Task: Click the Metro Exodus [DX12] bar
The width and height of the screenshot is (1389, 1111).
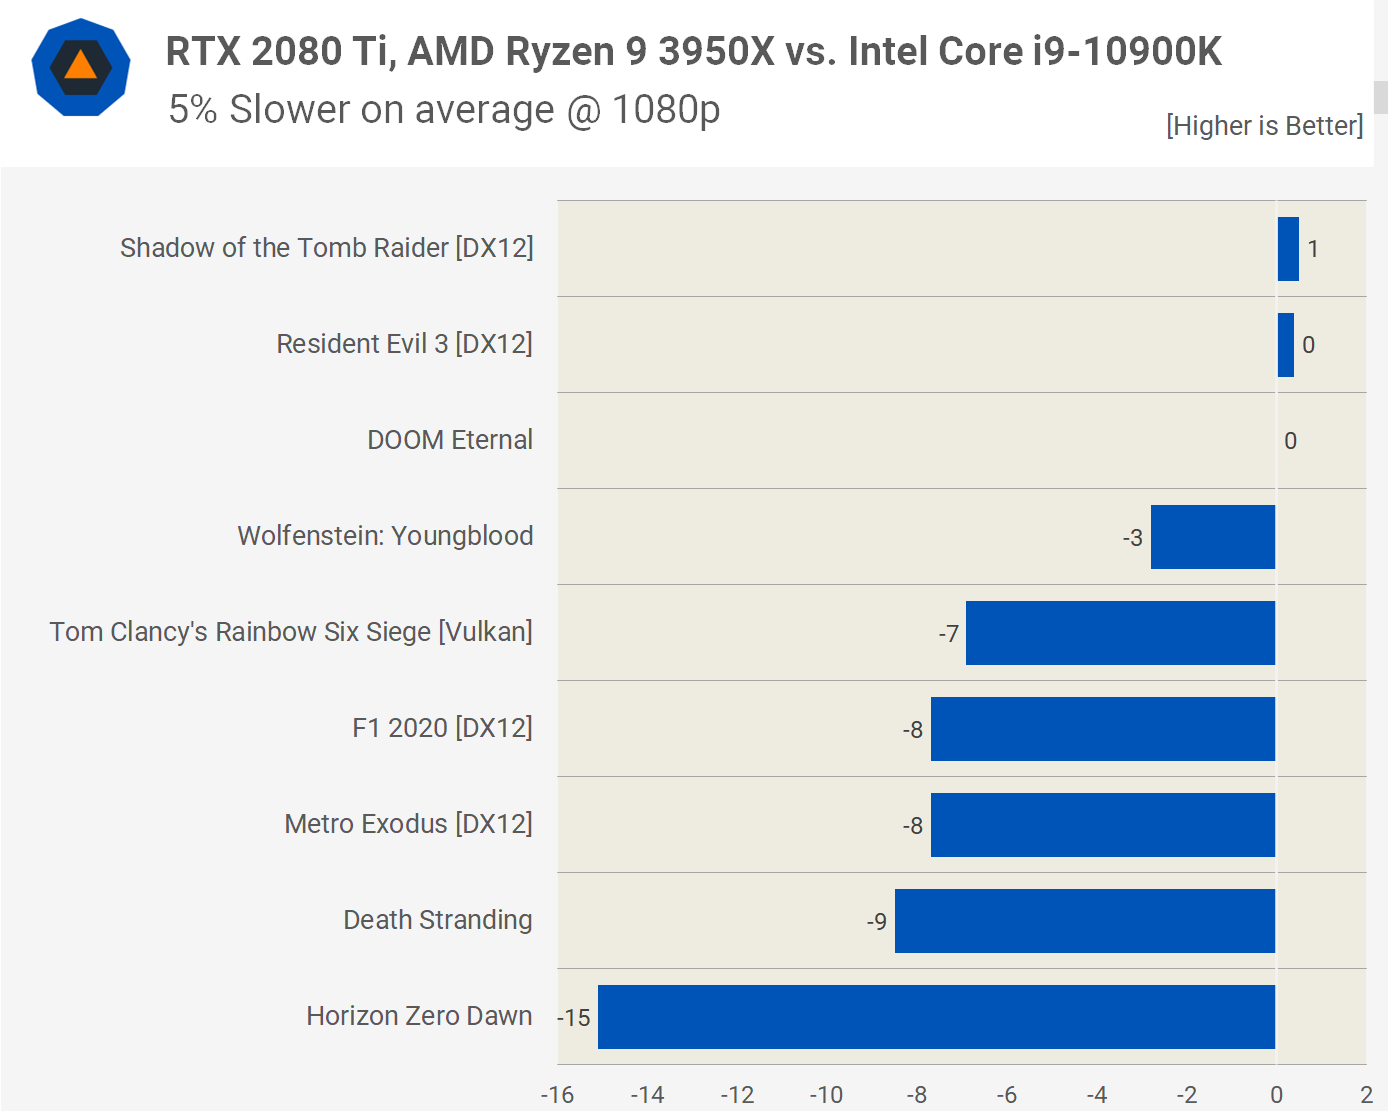Action: pos(1102,825)
